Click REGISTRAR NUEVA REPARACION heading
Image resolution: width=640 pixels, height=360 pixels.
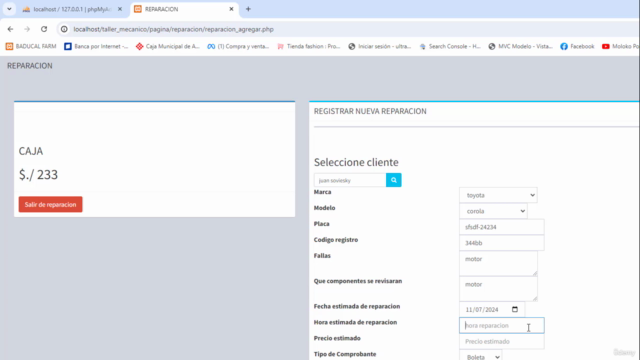click(x=370, y=111)
